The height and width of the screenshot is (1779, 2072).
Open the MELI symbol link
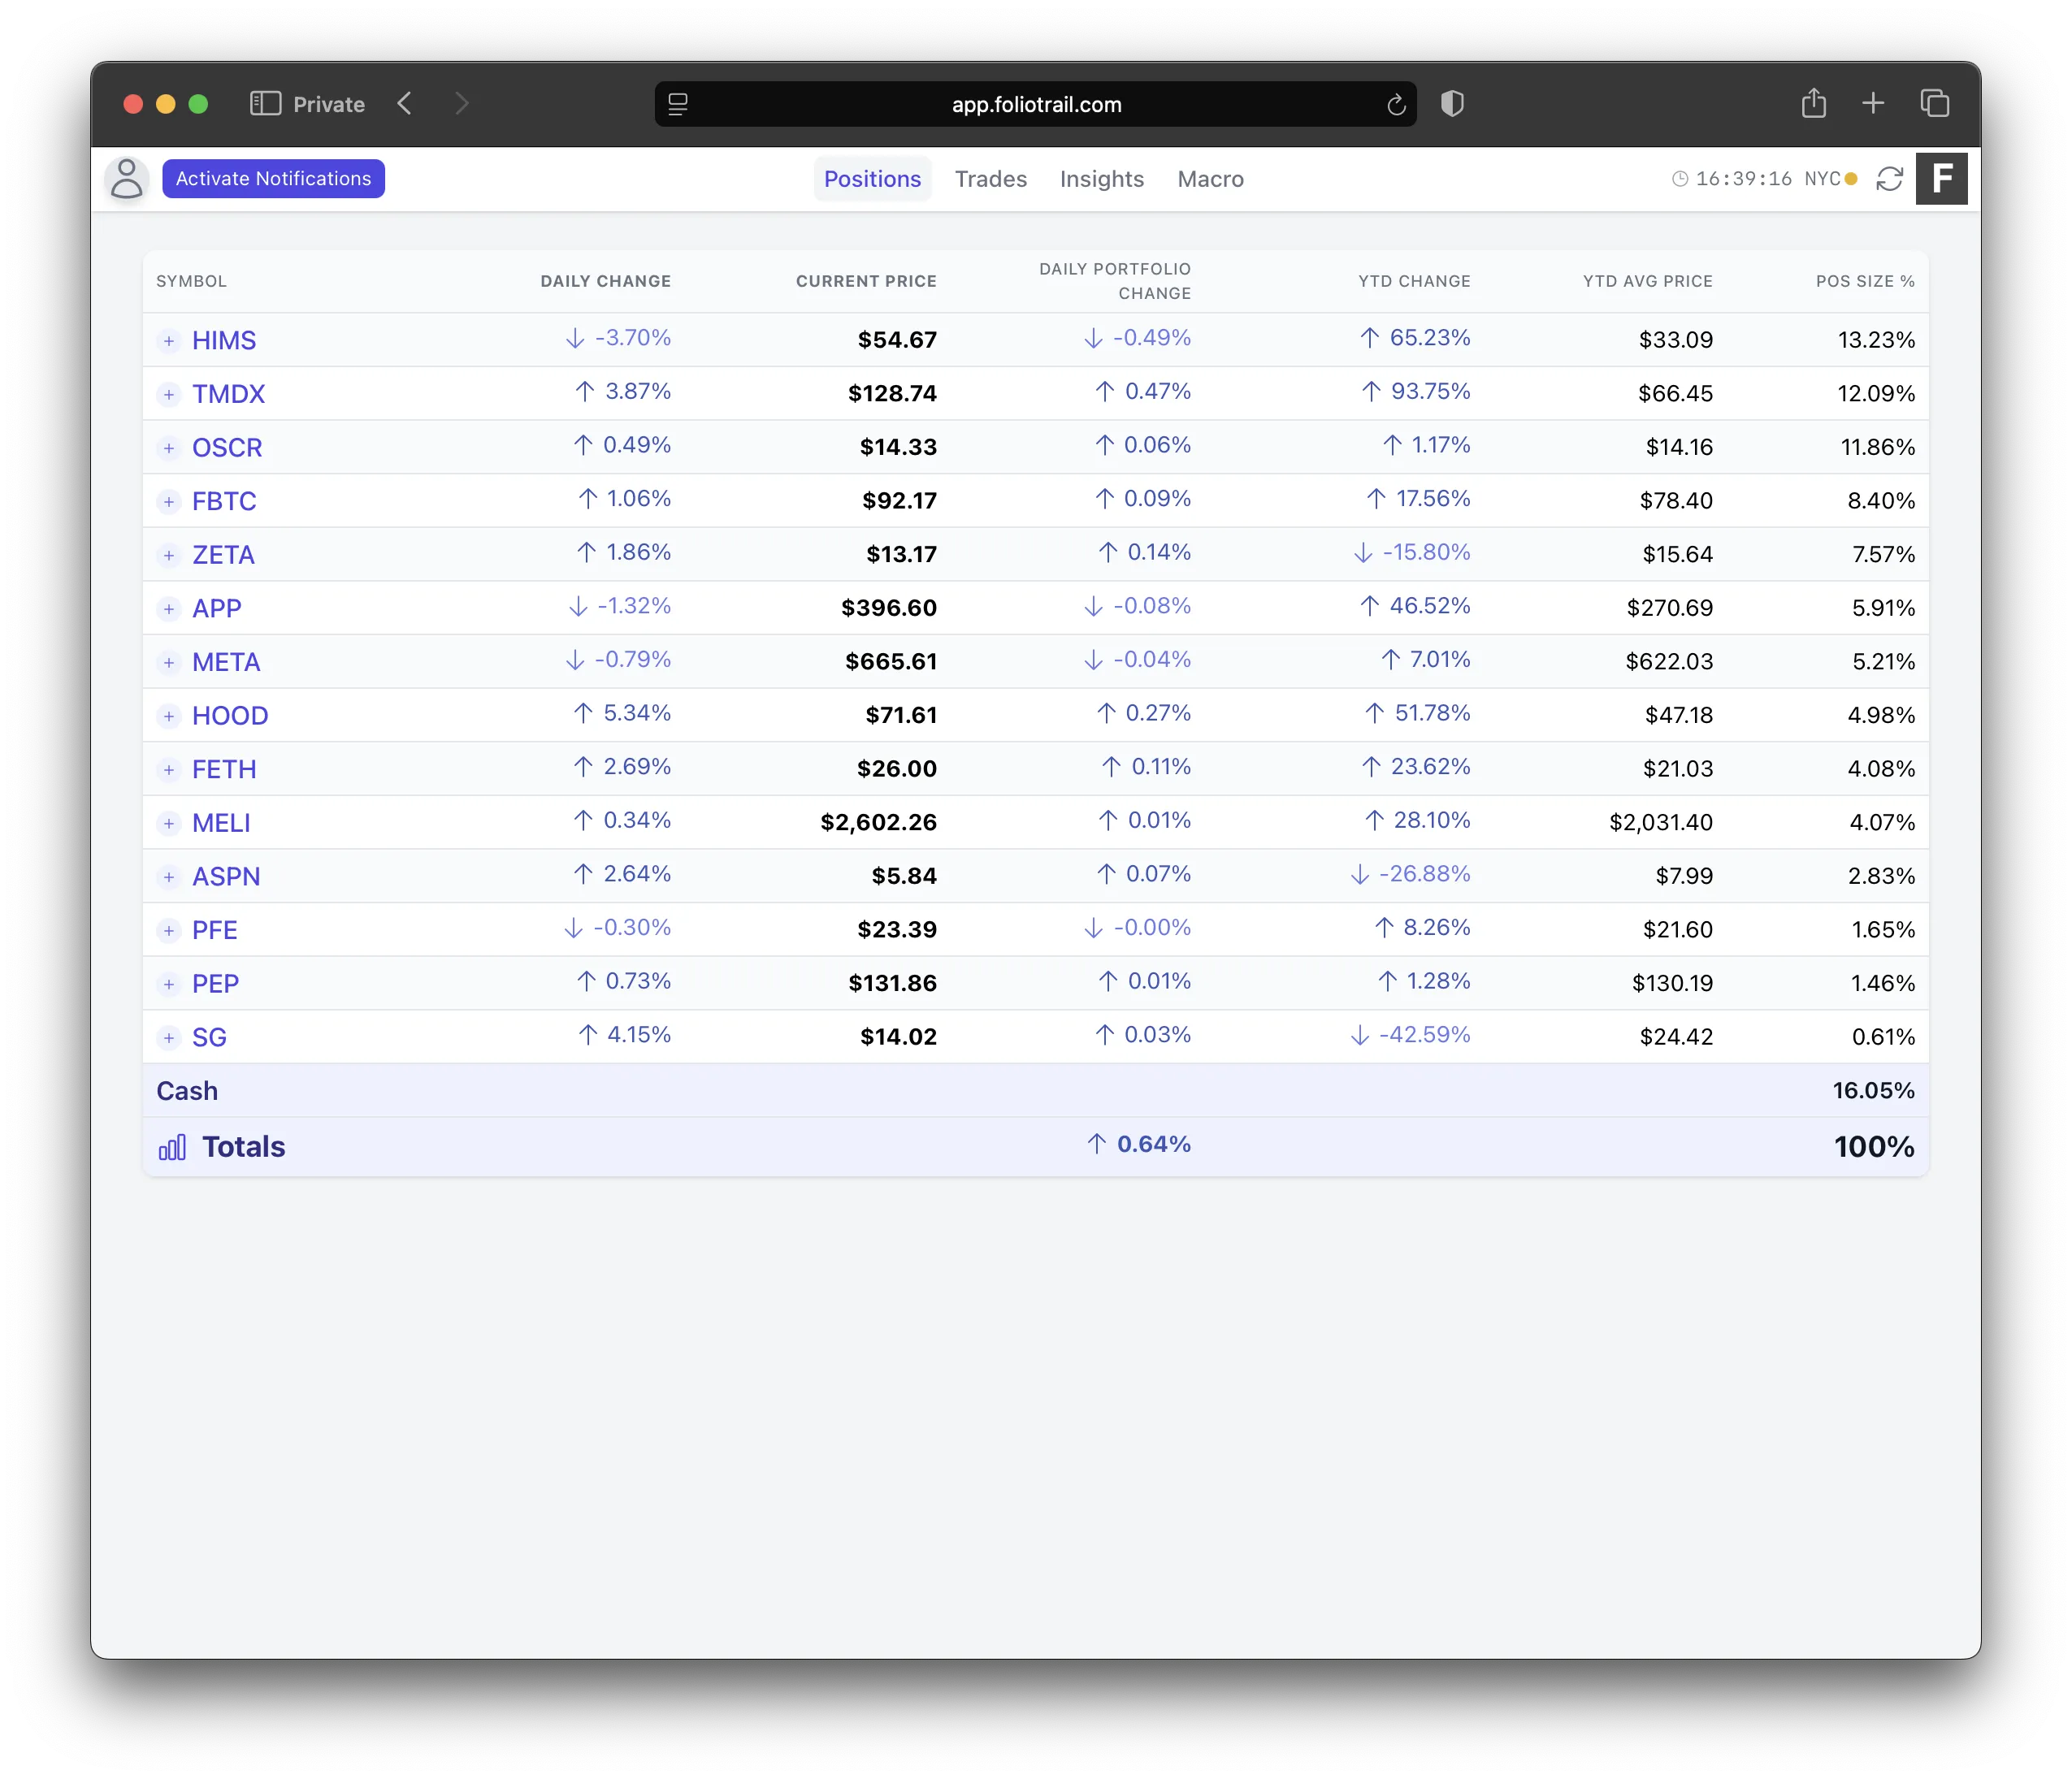[221, 824]
